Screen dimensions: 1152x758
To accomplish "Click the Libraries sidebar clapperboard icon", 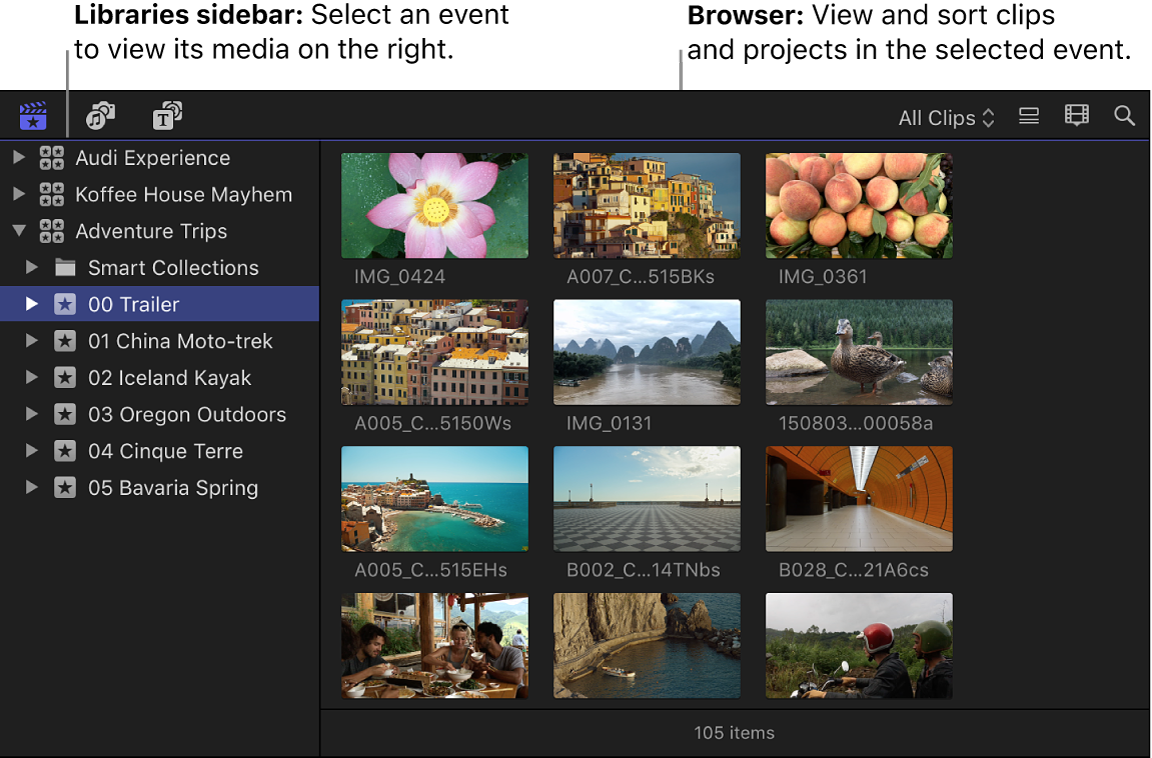I will click(33, 115).
